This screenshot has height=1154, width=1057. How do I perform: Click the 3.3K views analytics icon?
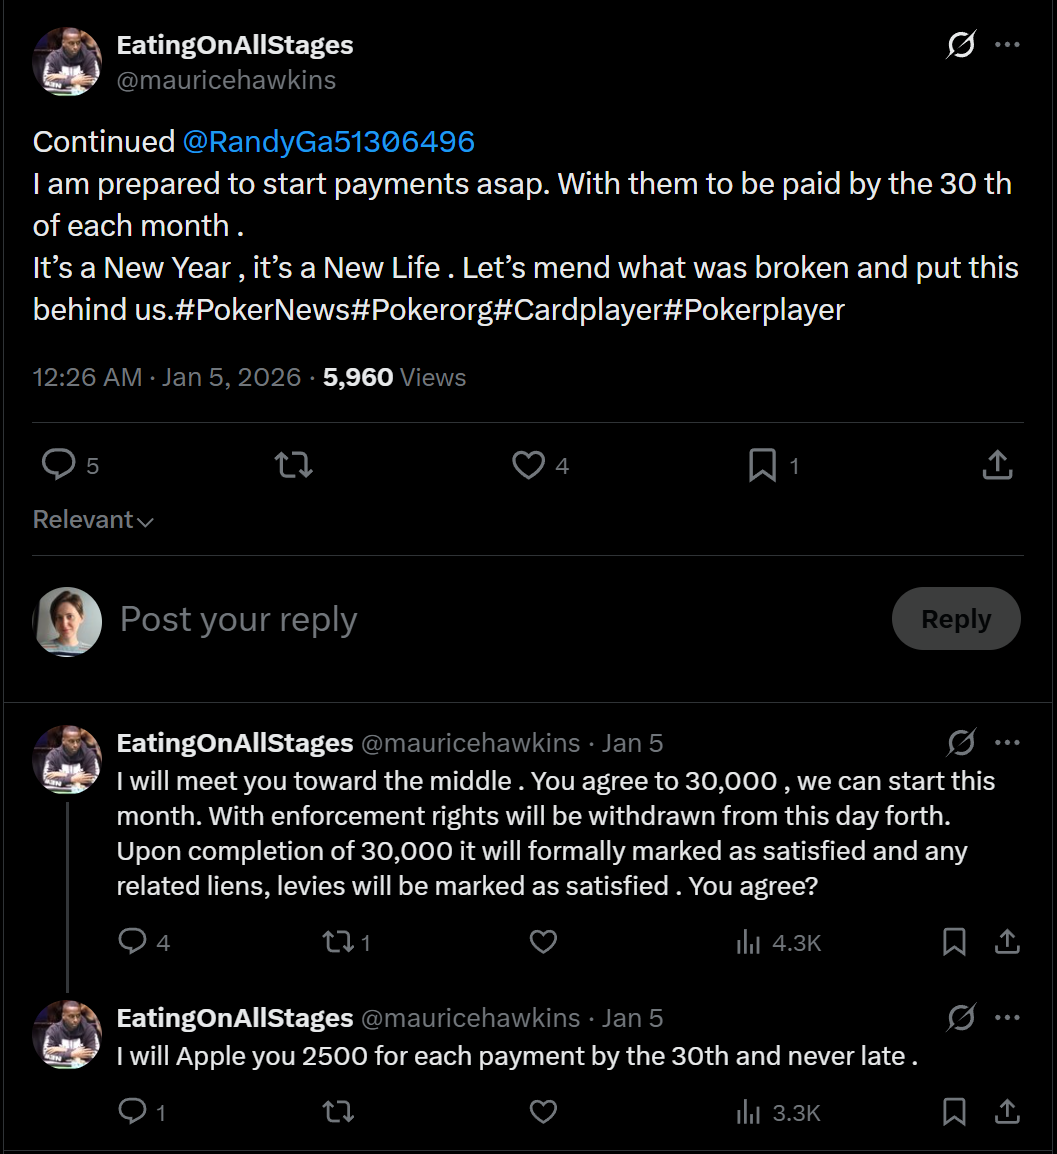click(749, 1111)
